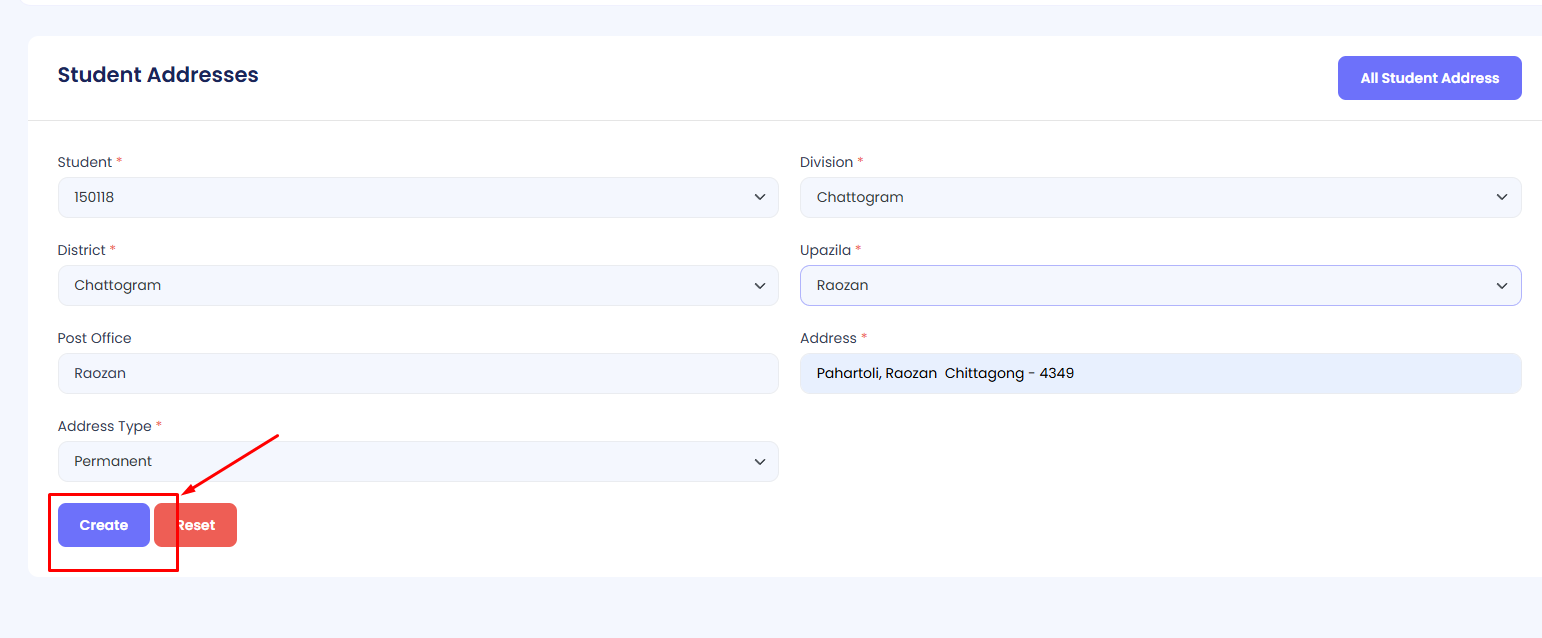Open the Division dropdown set to Chattogram
The height and width of the screenshot is (638, 1542).
[x=1140, y=198]
